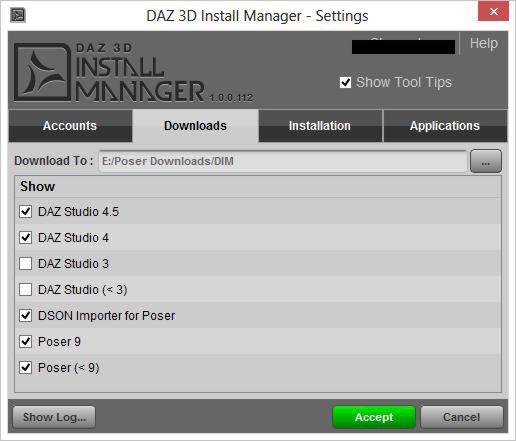Enable DAZ Studio (< 3) checkbox
The width and height of the screenshot is (516, 441).
(26, 289)
